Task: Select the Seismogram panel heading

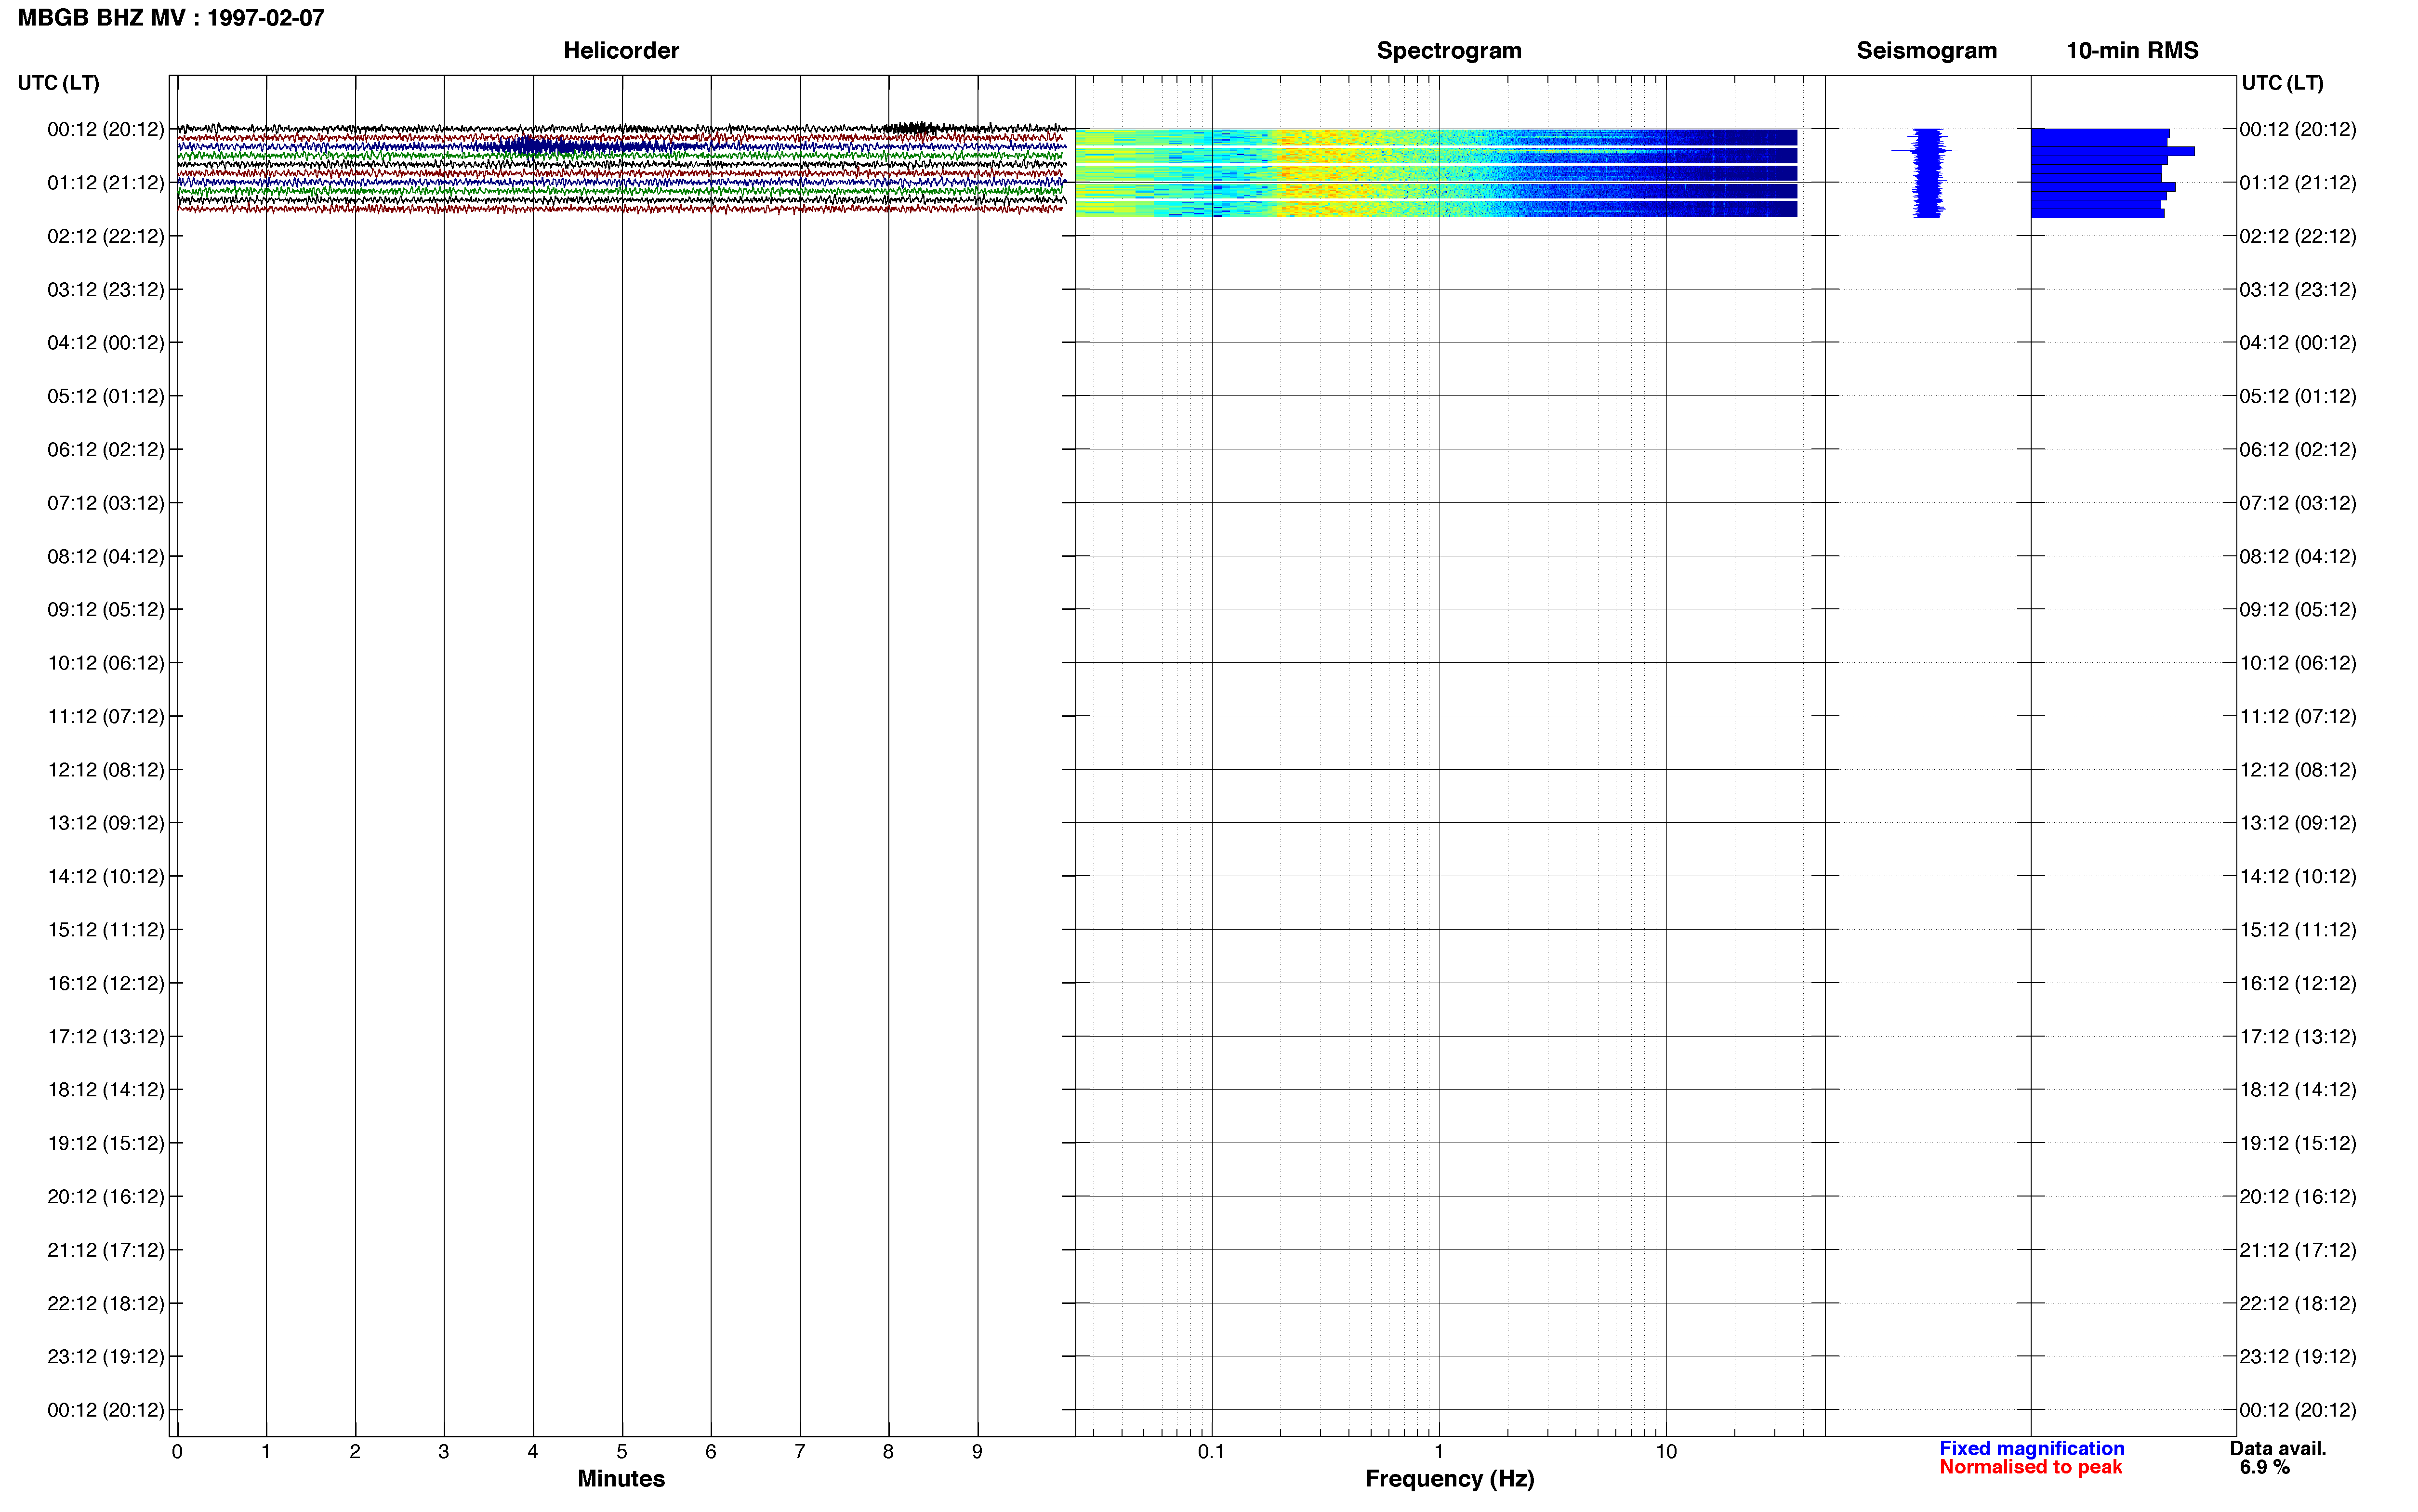Action: coord(1926,51)
